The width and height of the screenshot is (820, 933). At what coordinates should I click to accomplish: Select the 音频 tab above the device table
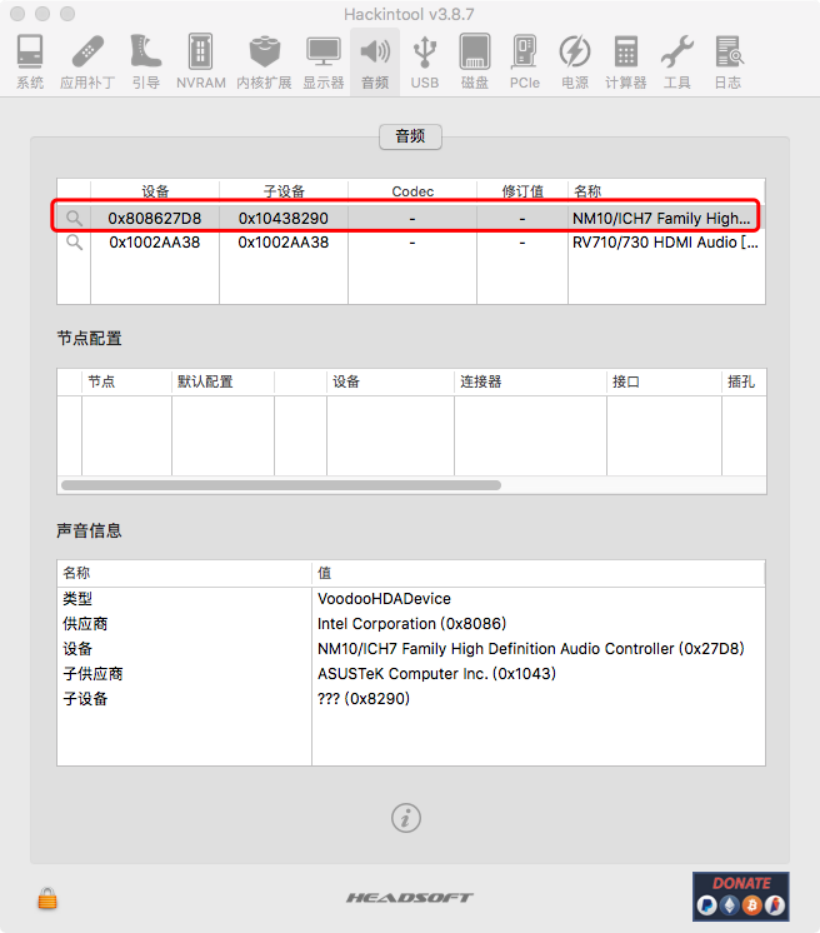pos(409,137)
